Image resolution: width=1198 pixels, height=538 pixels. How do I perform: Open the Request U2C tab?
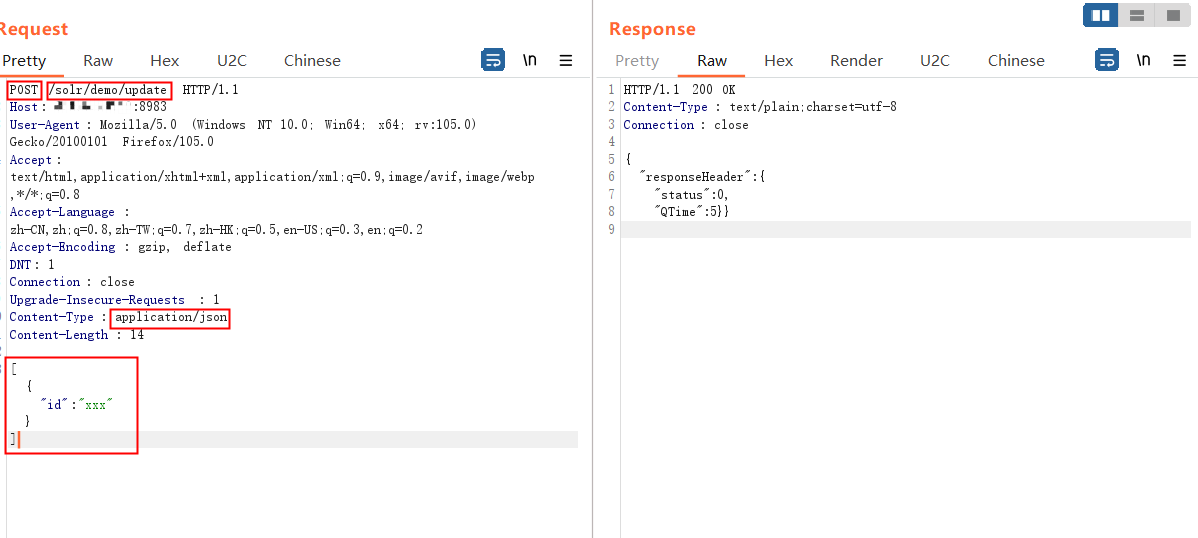point(232,60)
